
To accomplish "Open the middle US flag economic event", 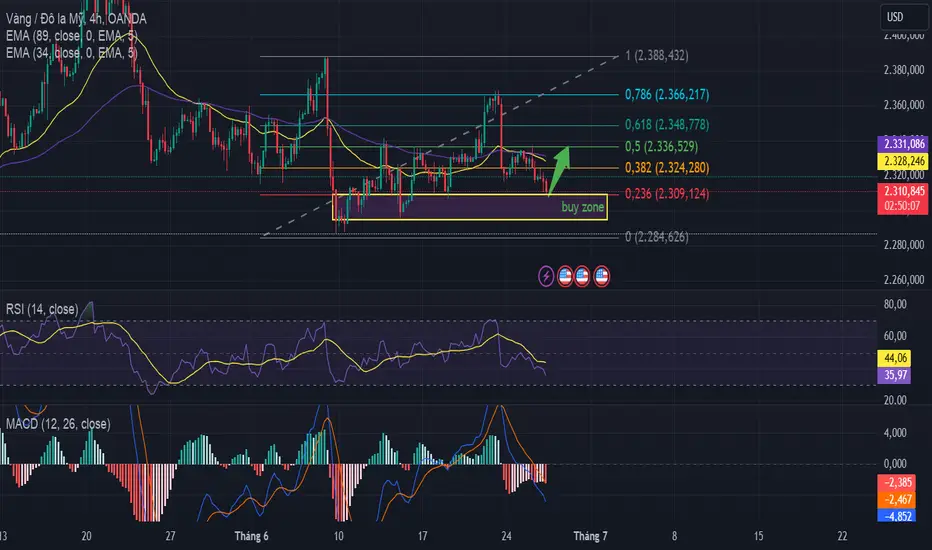I will [582, 276].
